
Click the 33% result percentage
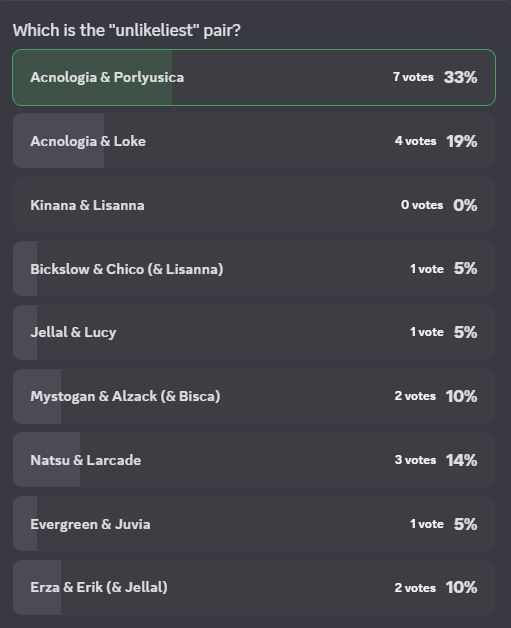click(x=461, y=77)
